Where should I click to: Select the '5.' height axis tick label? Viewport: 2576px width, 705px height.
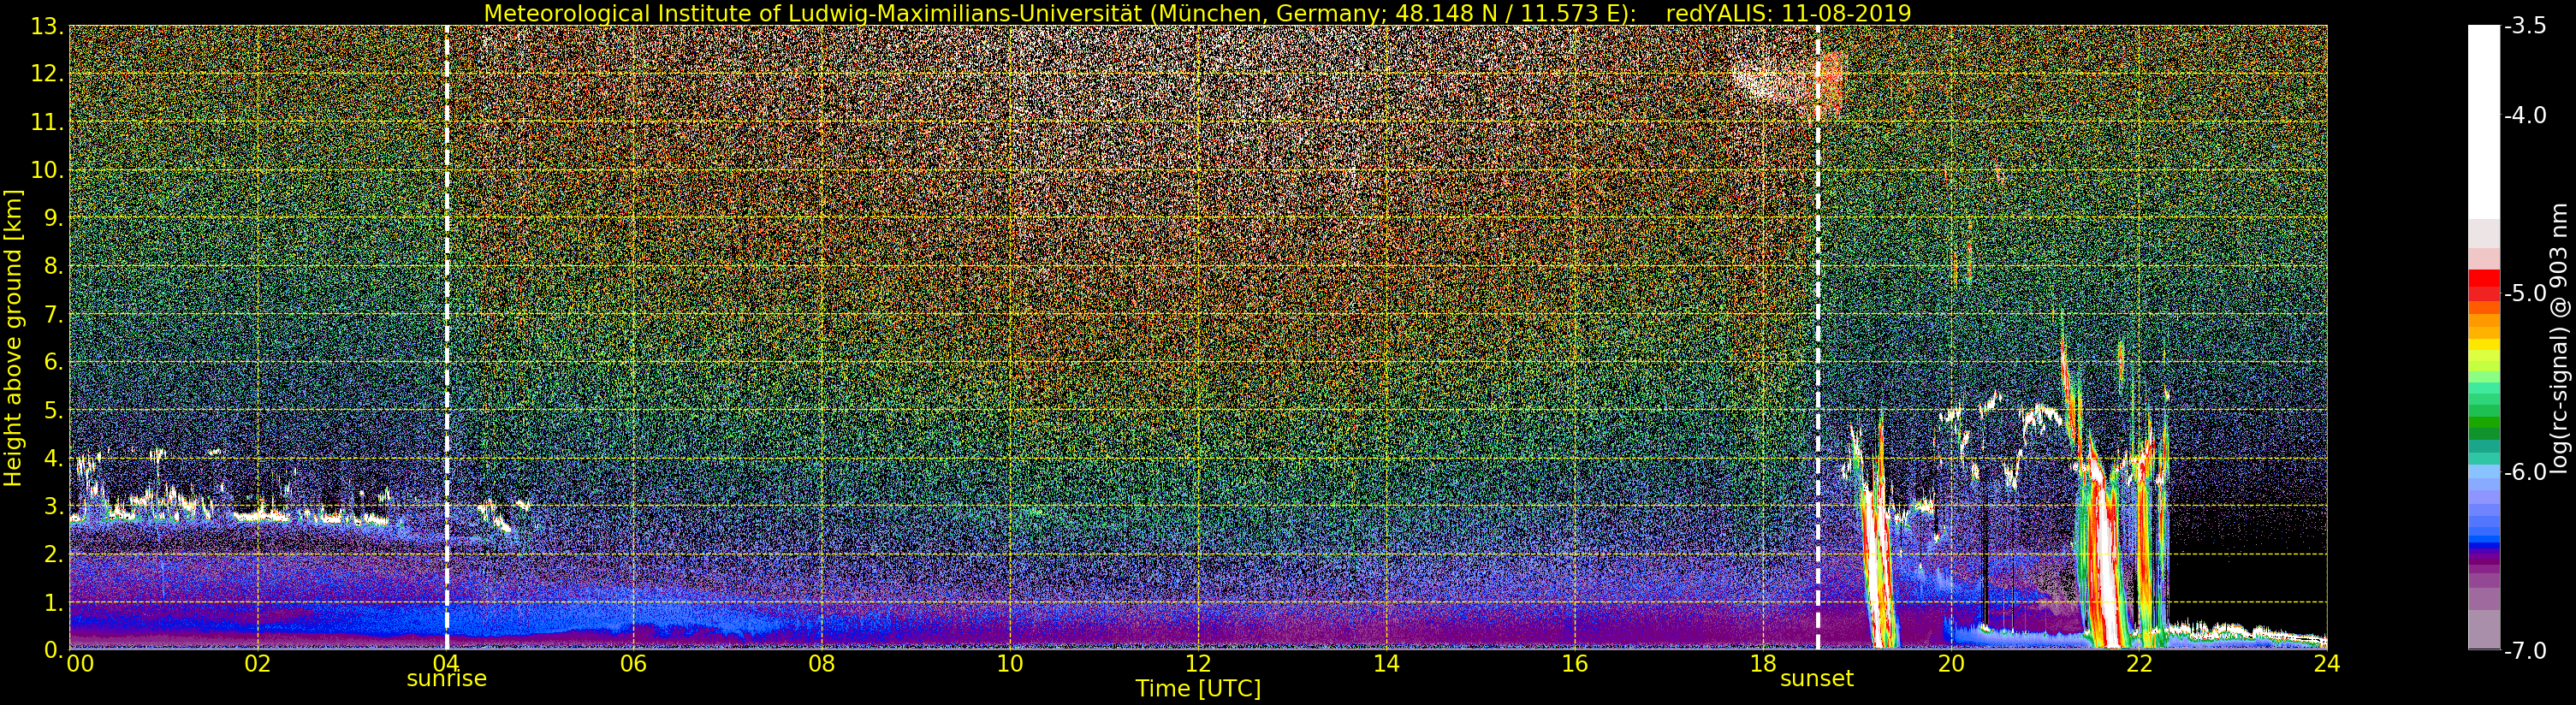[x=53, y=410]
